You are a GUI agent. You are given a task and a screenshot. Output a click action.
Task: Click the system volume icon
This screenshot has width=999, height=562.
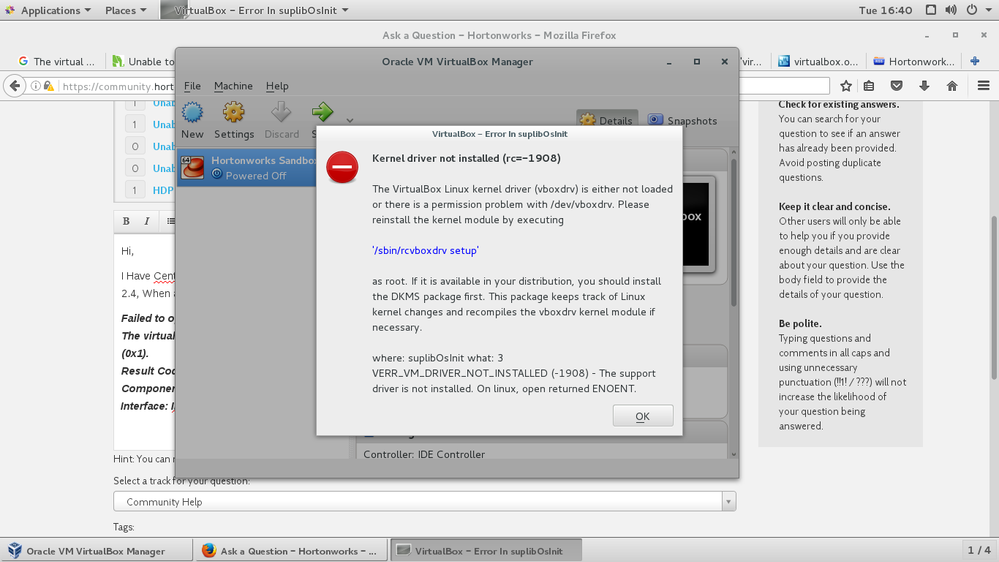pos(951,10)
